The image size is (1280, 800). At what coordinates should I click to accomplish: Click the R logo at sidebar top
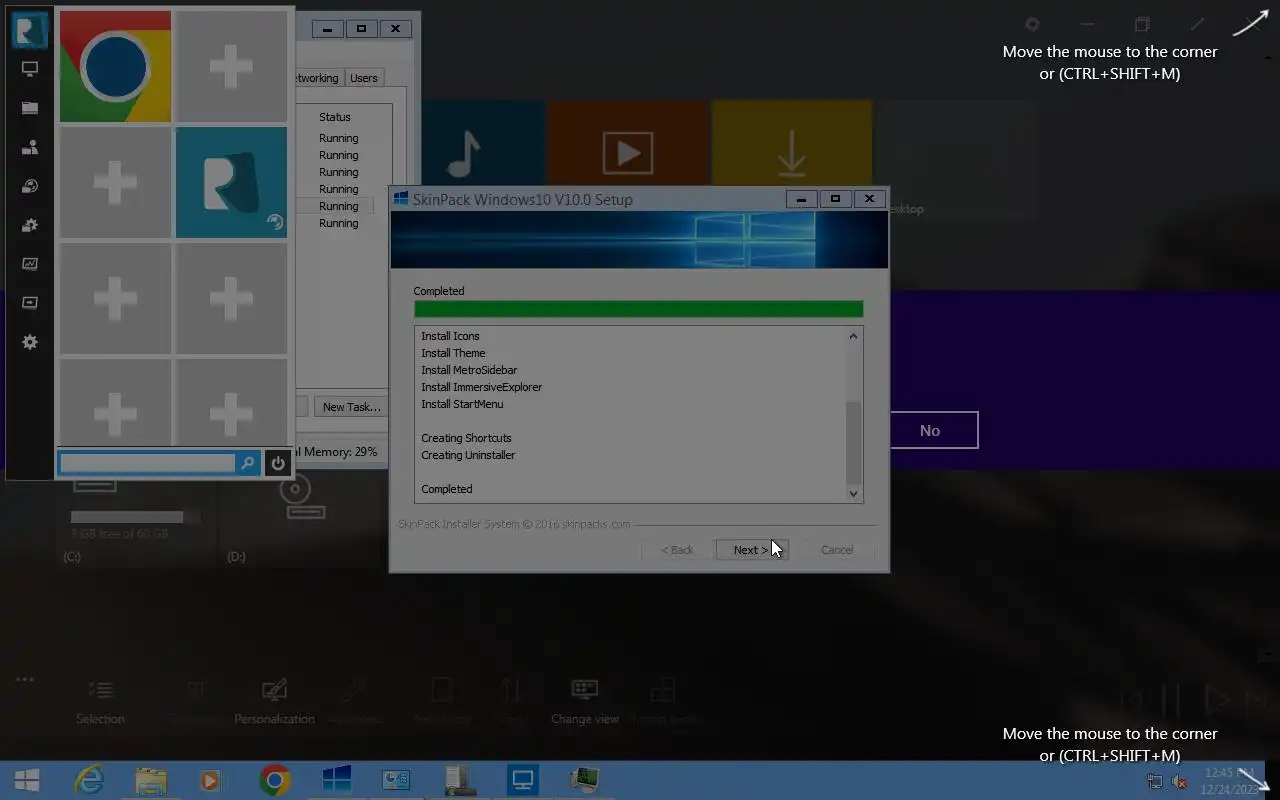coord(30,30)
